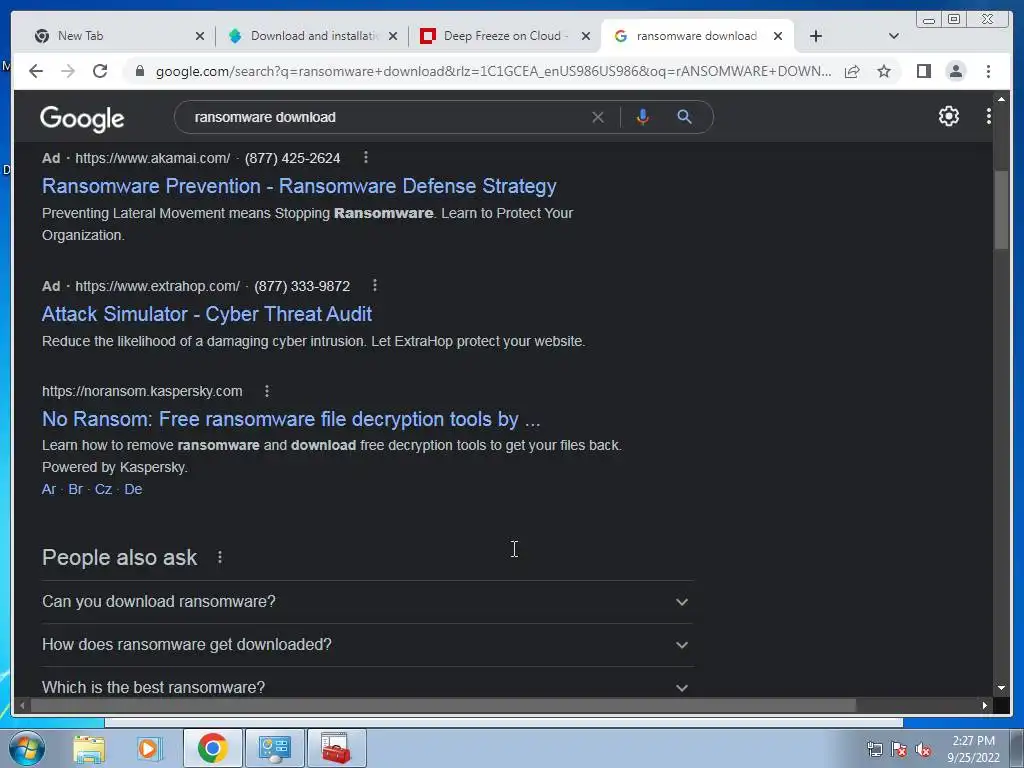Open the Windows Start menu

click(x=27, y=748)
